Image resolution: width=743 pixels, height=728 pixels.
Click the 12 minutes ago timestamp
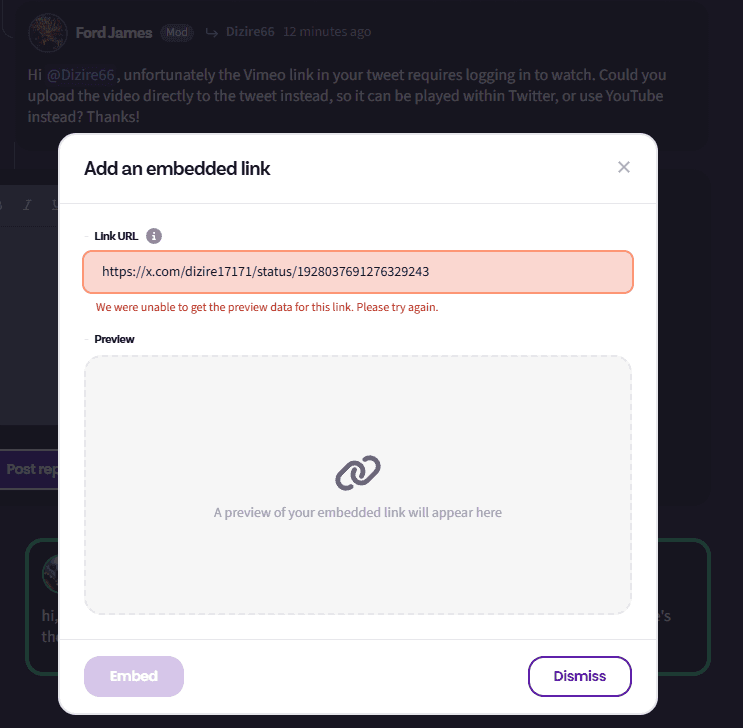click(327, 32)
